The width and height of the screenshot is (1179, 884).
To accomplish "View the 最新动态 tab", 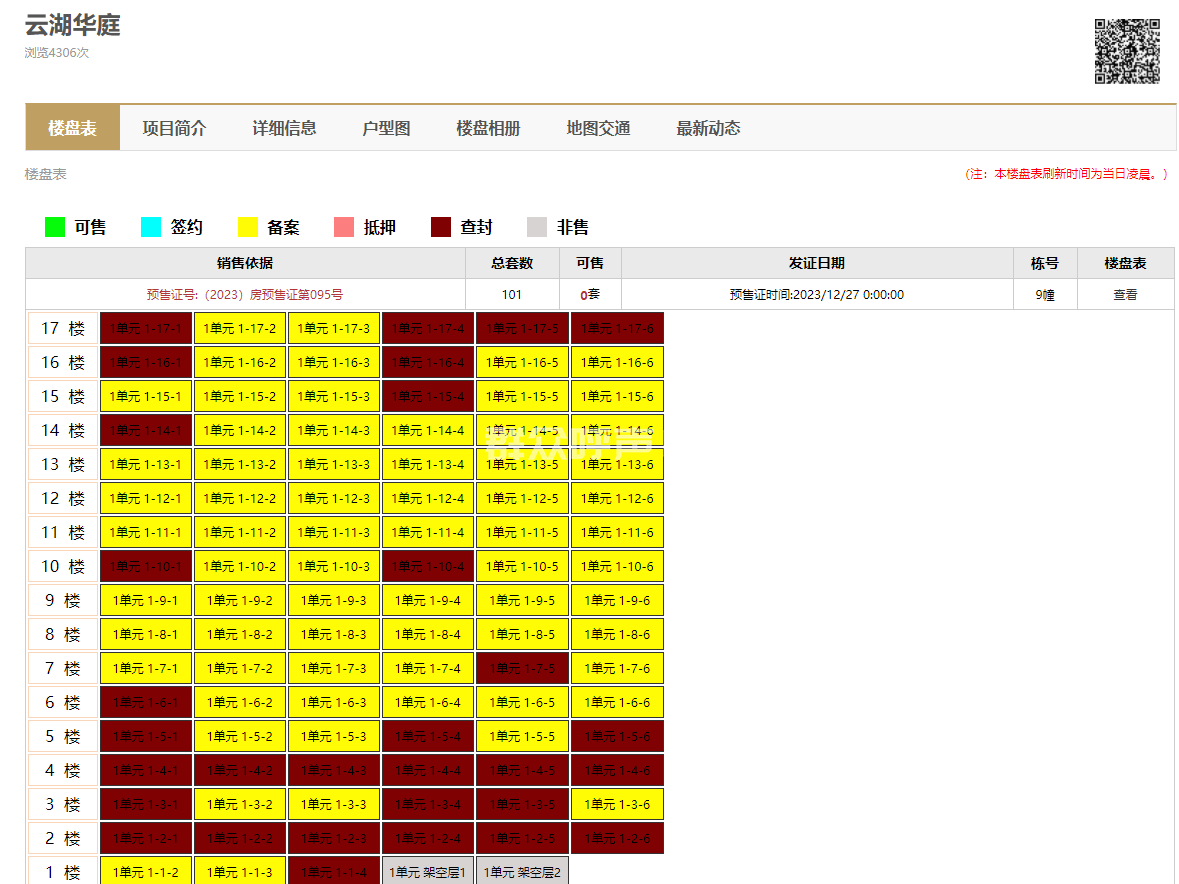I will pyautogui.click(x=708, y=128).
